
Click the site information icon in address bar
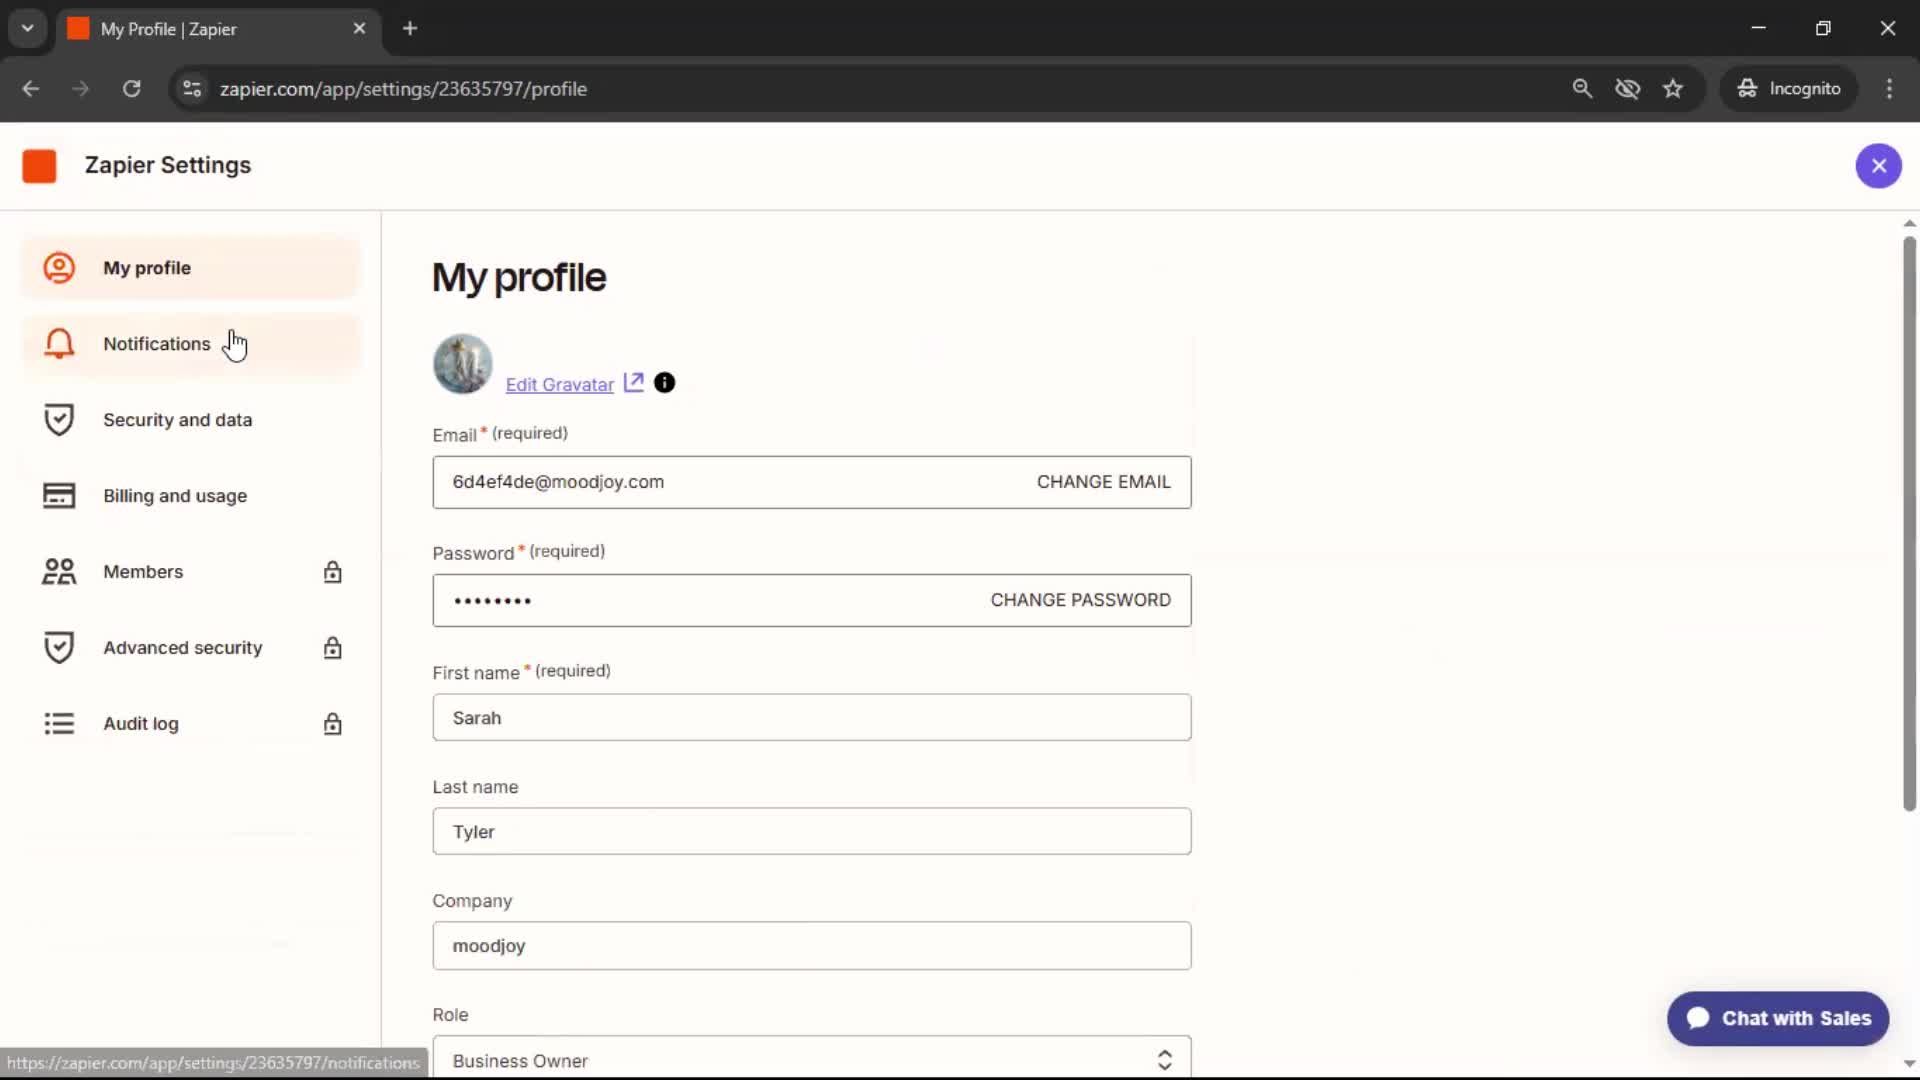(x=192, y=89)
